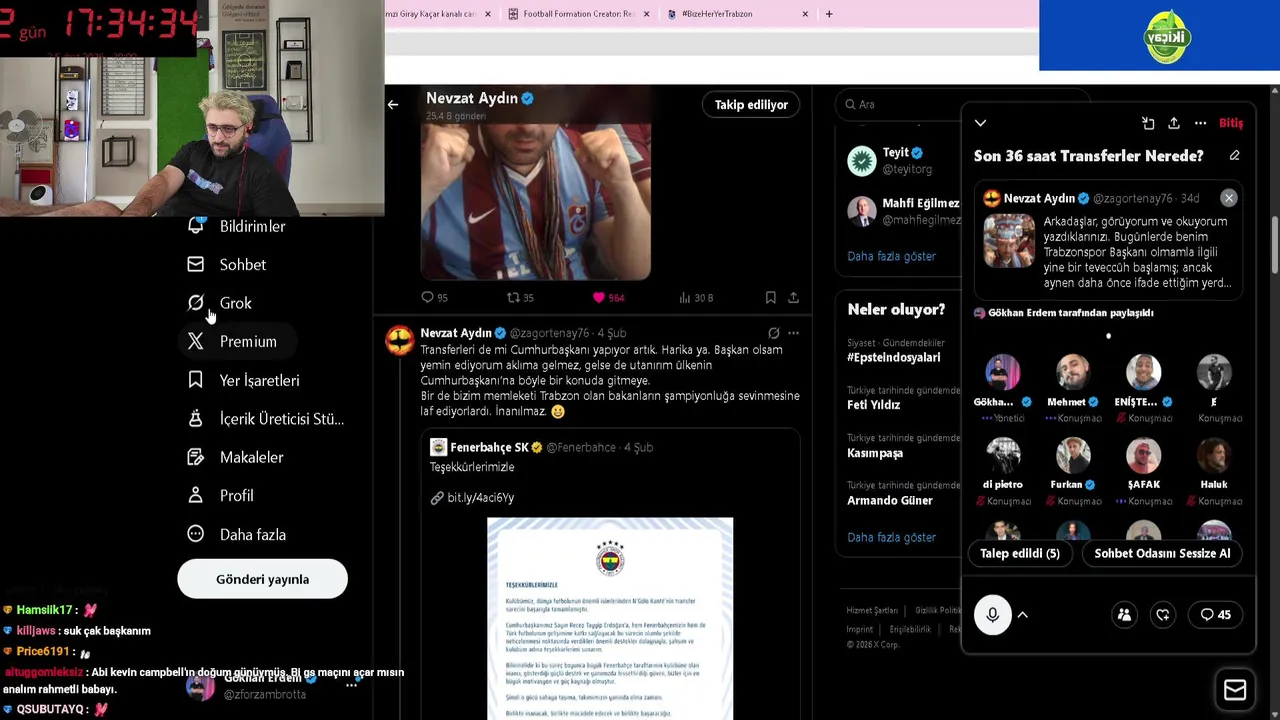Open Grok explain icon on the 4 Şub post
The width and height of the screenshot is (1280, 720).
(x=773, y=333)
